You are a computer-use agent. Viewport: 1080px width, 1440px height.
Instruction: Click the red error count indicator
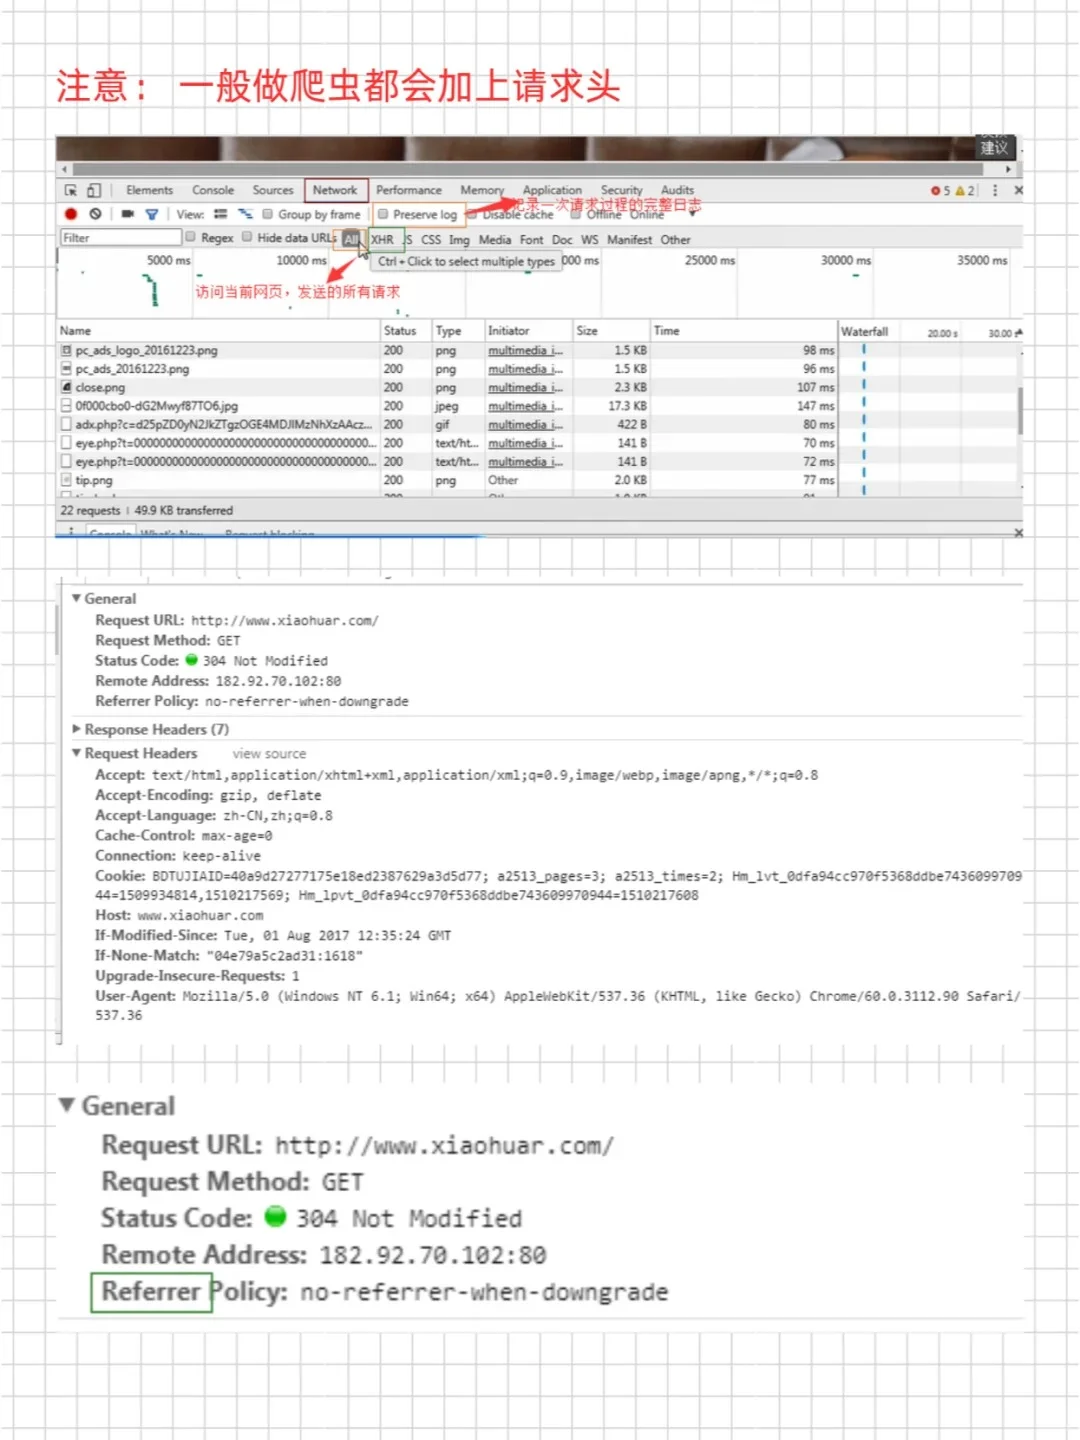[940, 190]
